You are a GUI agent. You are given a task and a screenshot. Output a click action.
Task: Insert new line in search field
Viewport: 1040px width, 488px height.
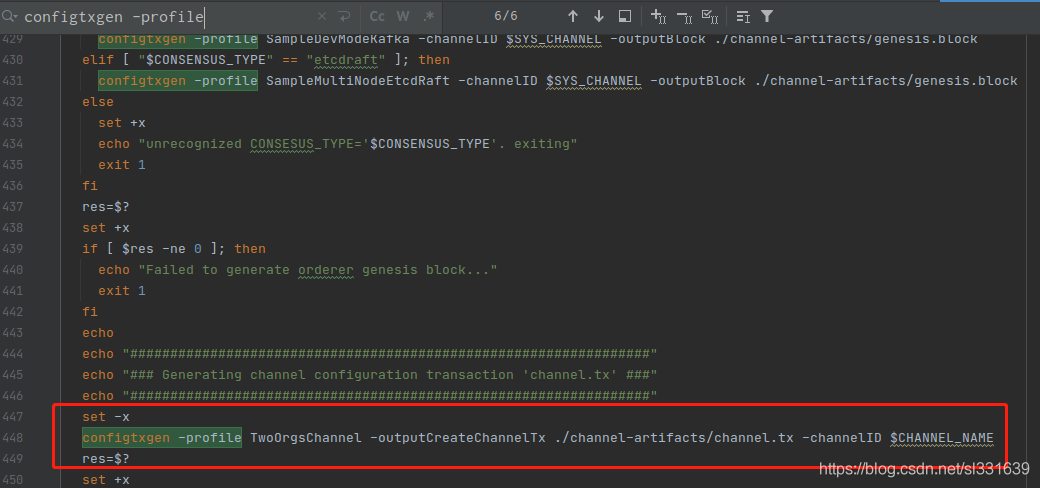[x=344, y=16]
